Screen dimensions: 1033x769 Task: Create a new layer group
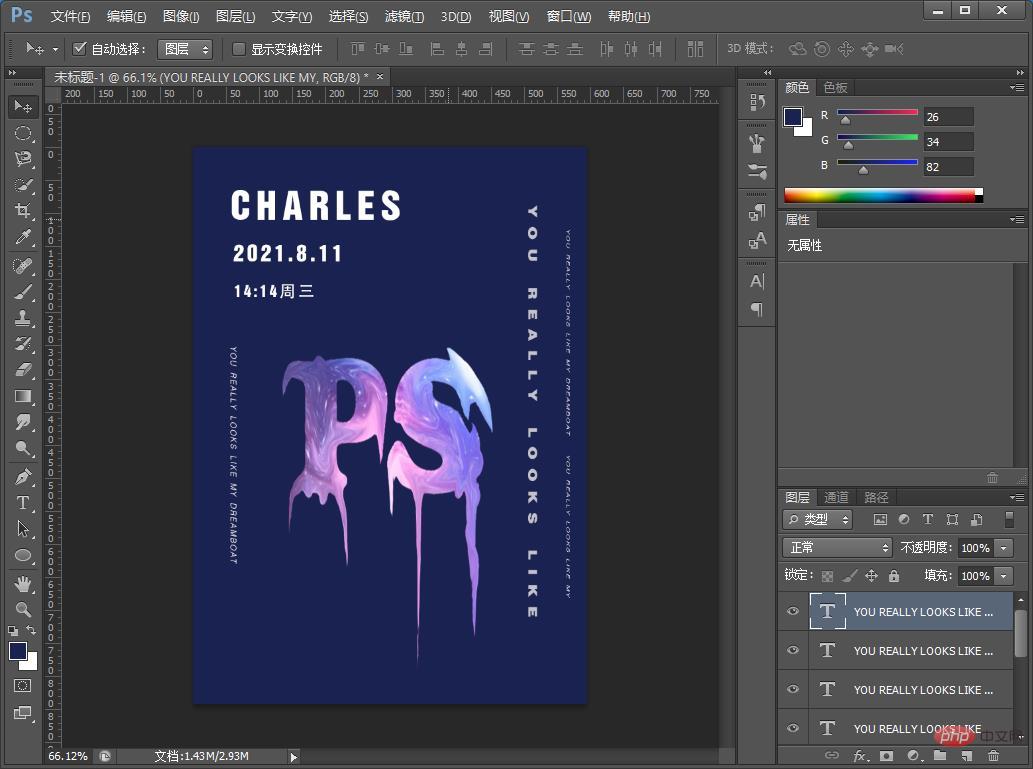click(x=940, y=756)
